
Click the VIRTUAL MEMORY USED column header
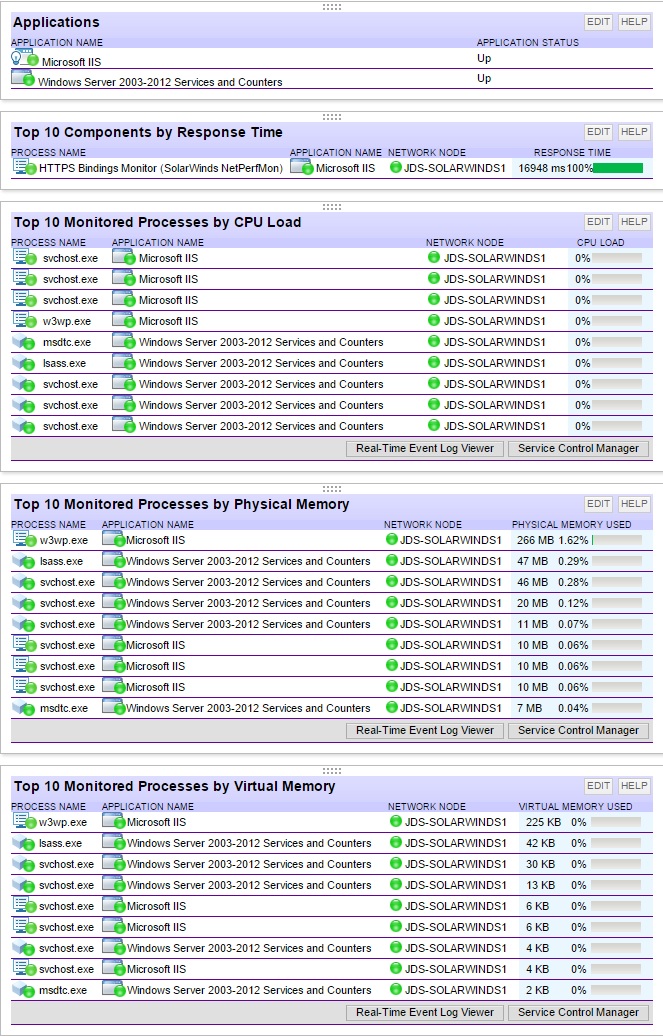click(575, 807)
